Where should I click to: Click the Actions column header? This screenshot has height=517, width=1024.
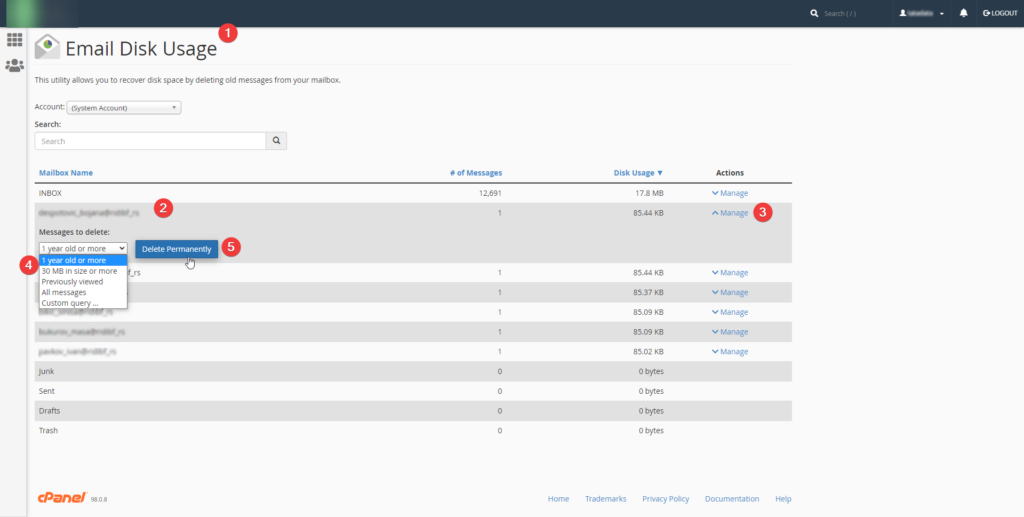pos(730,173)
